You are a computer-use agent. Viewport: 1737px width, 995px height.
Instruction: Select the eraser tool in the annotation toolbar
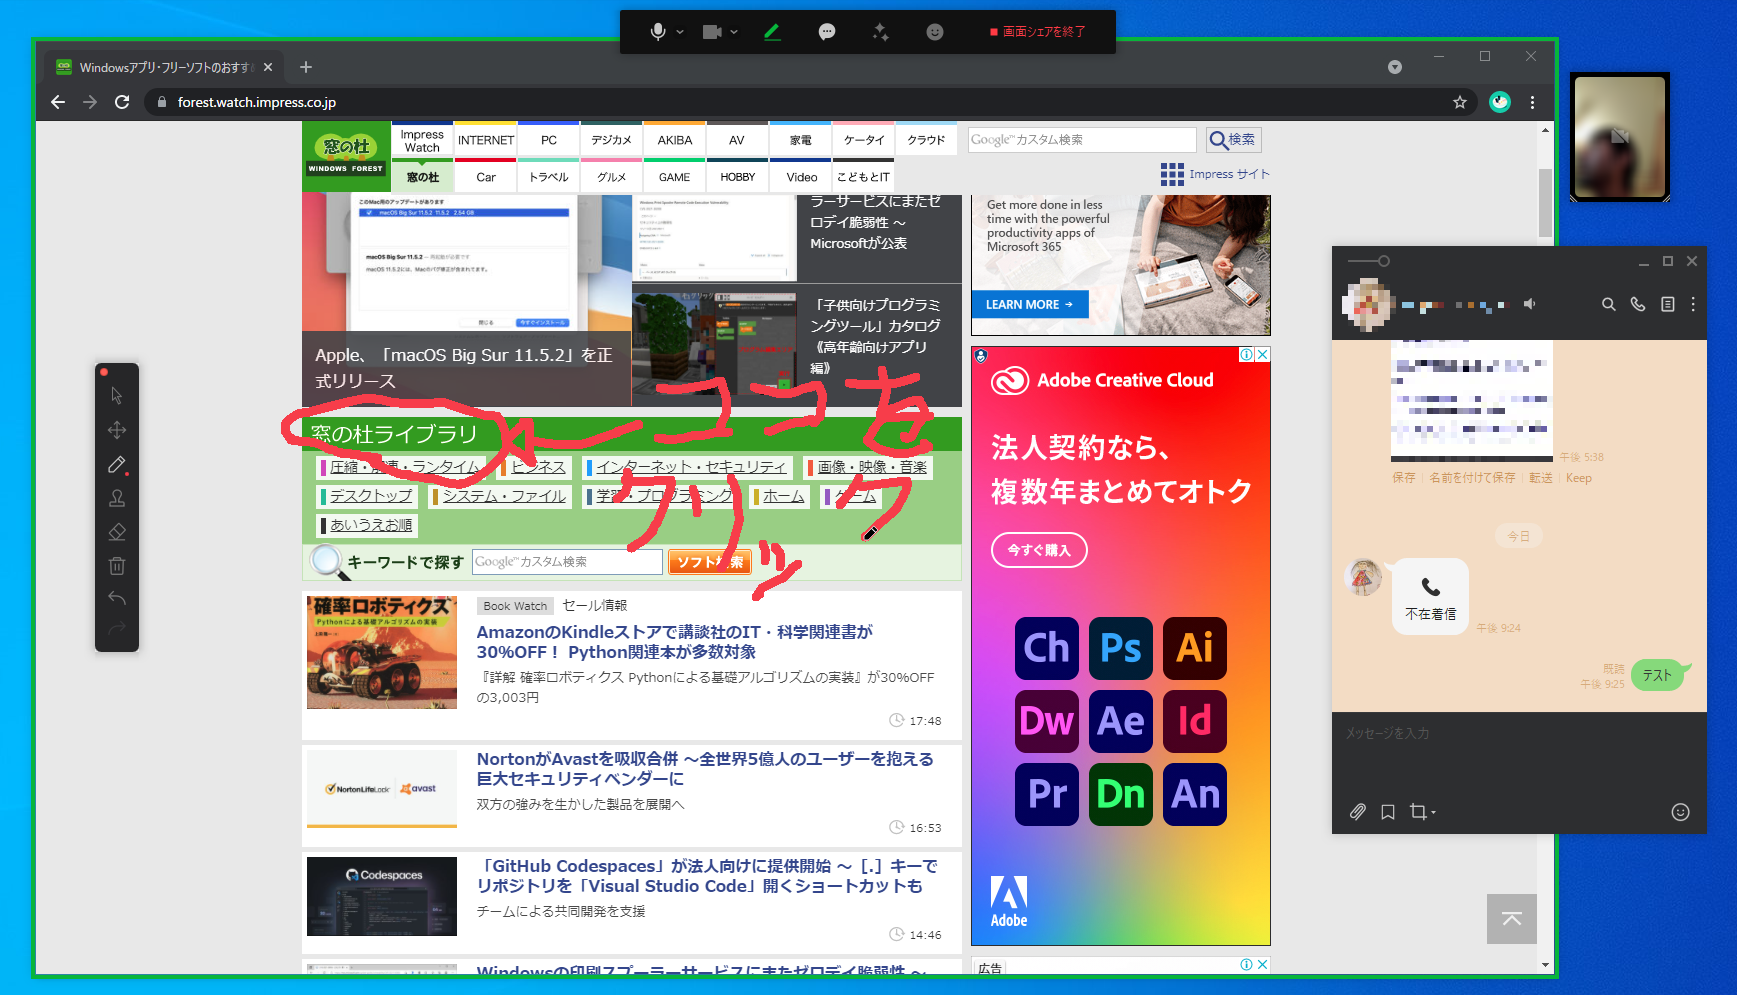(117, 531)
